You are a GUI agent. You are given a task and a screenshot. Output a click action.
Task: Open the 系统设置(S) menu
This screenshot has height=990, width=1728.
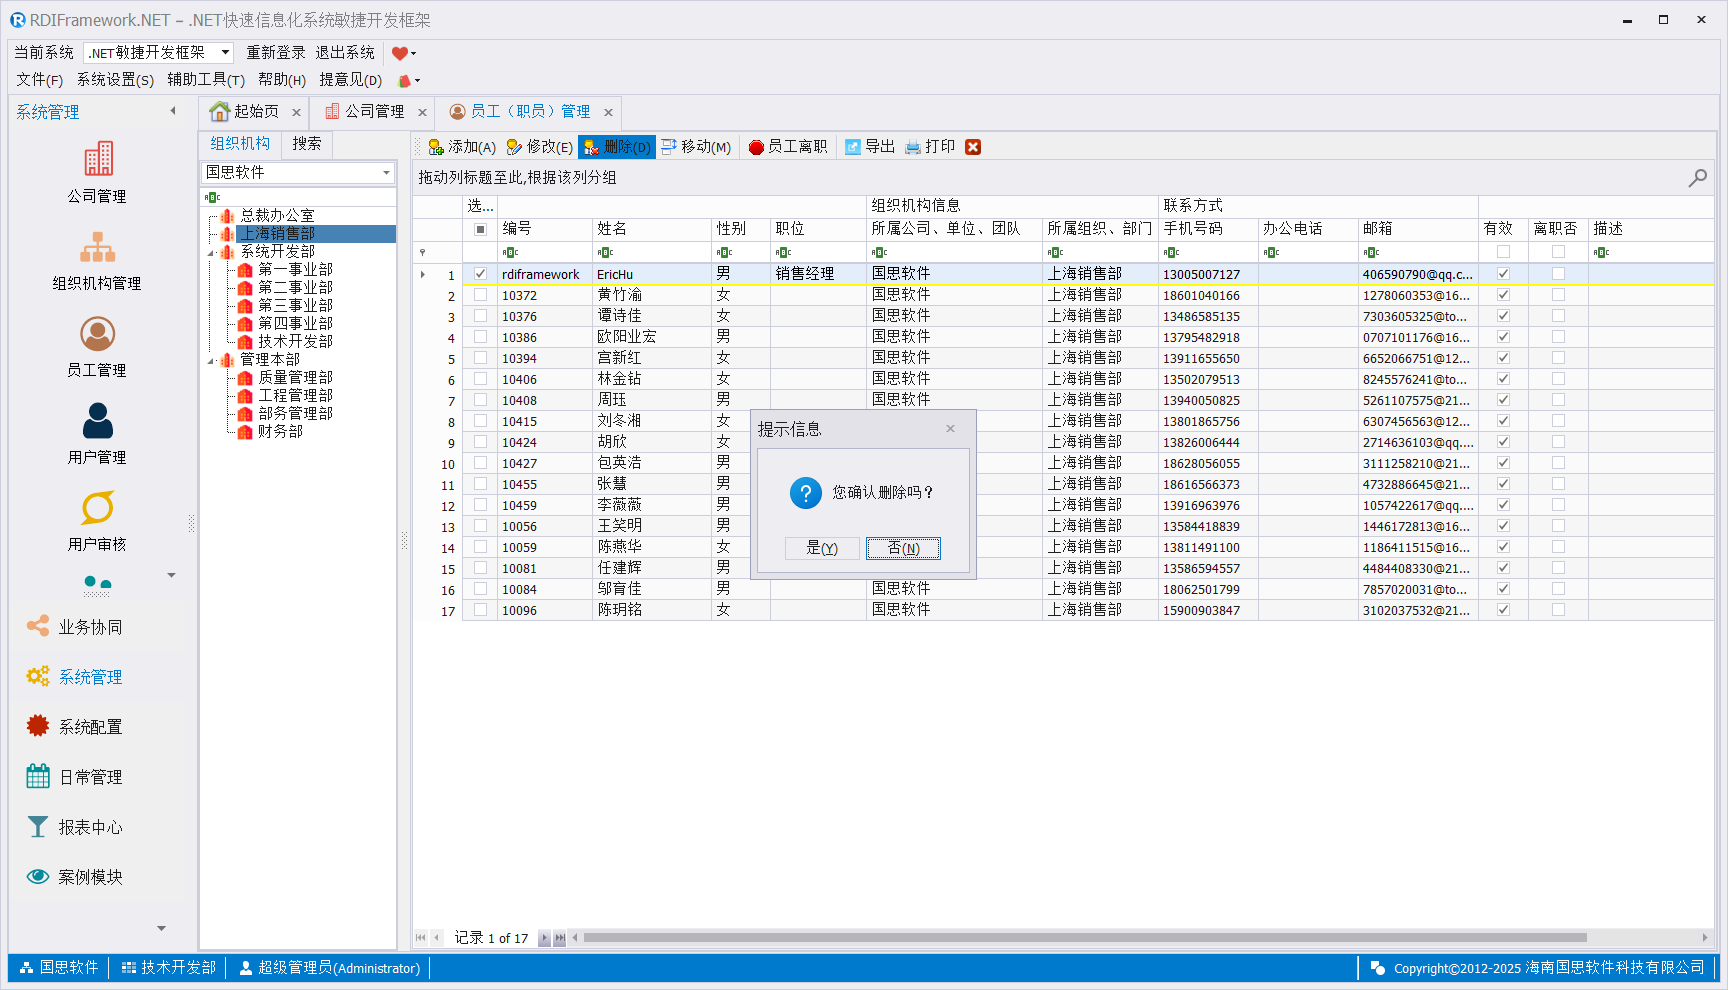tap(115, 80)
